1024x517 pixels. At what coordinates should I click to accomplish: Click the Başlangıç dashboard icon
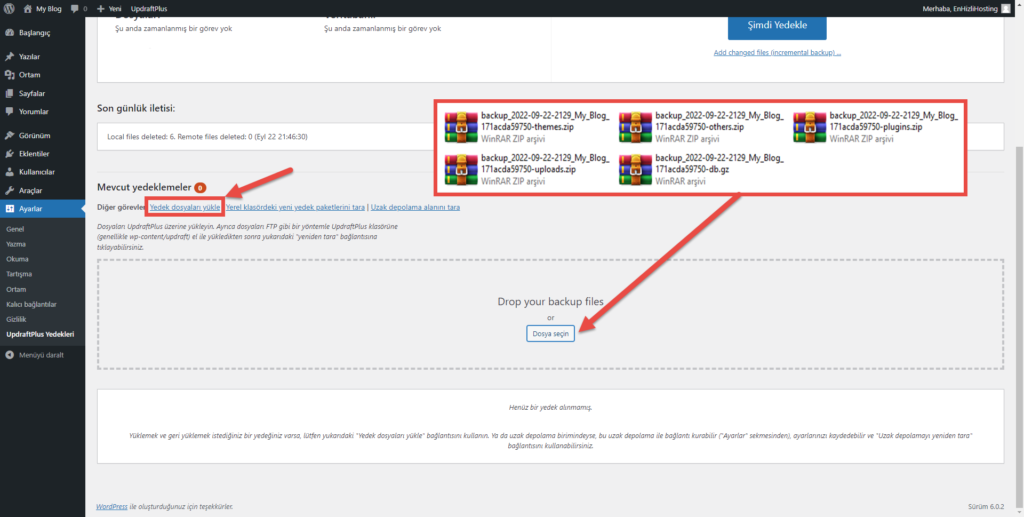[x=10, y=33]
